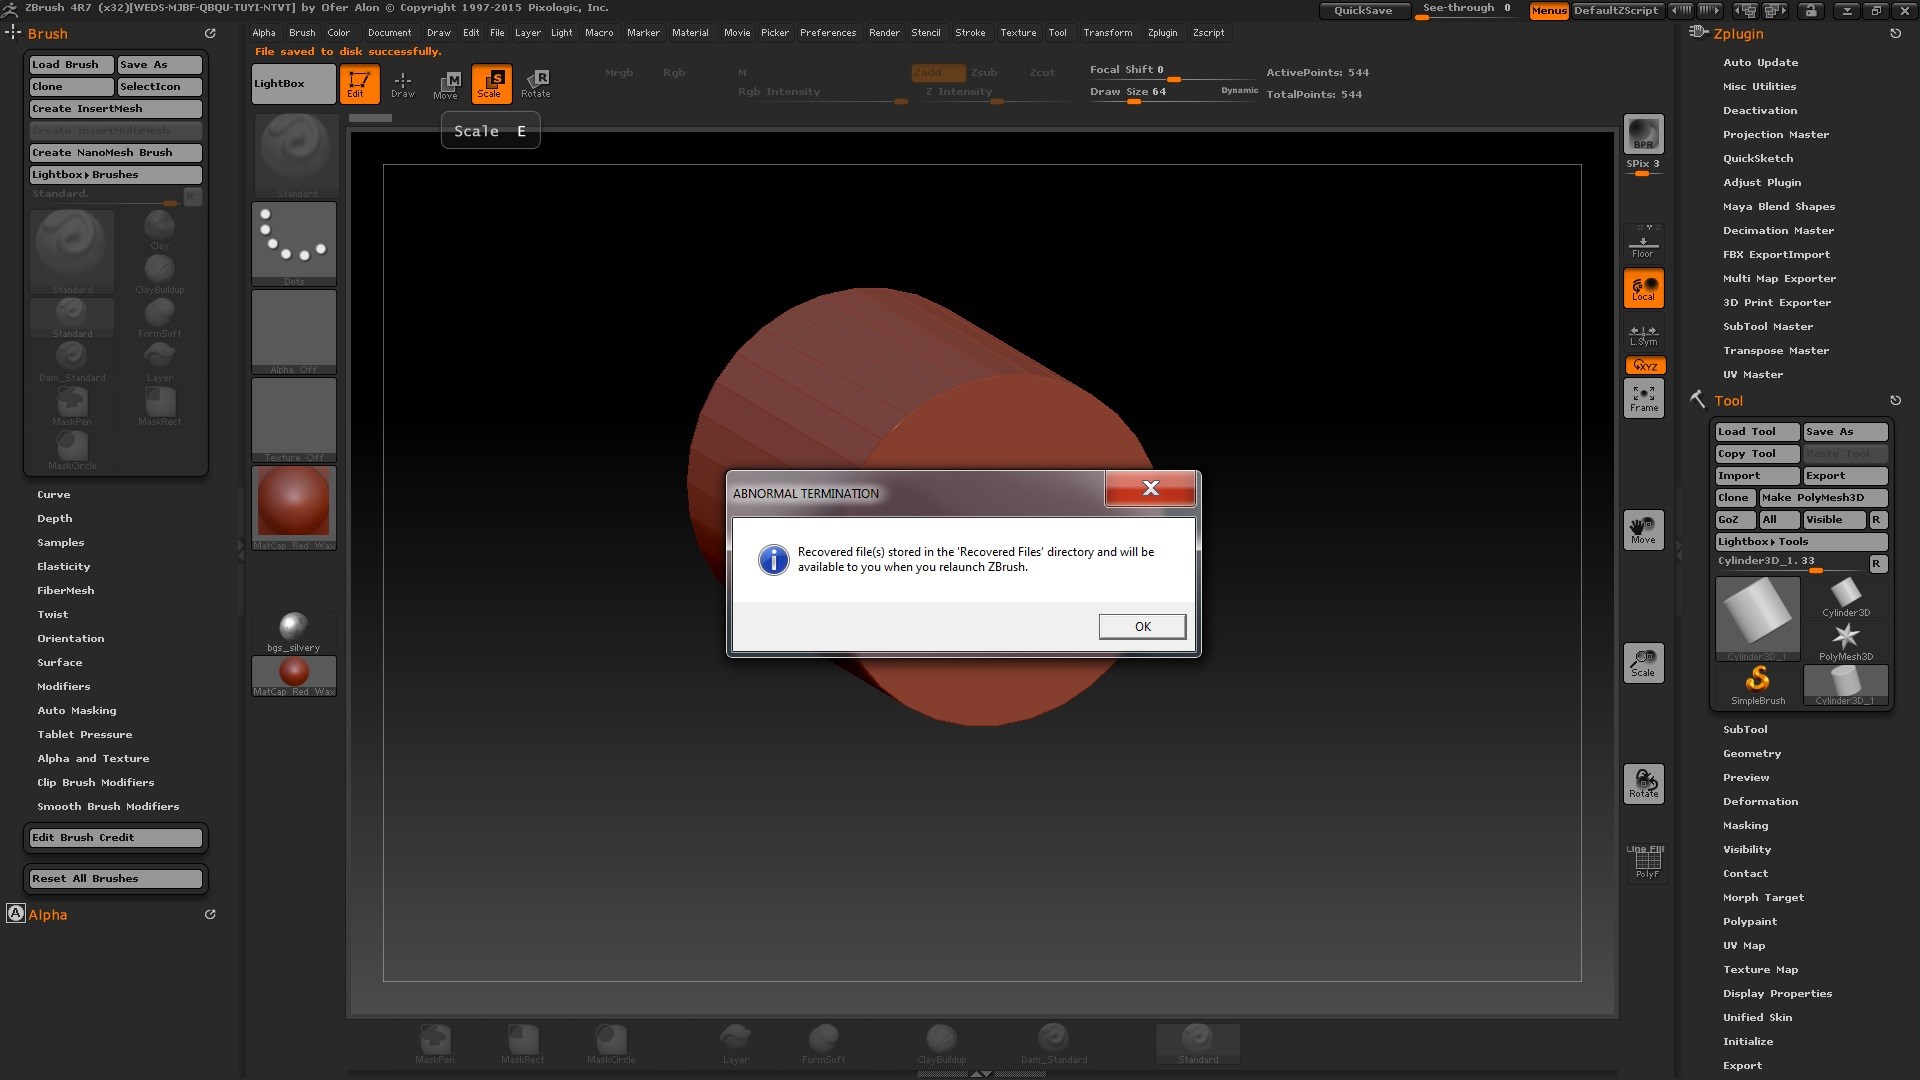This screenshot has height=1080, width=1920.
Task: Toggle XYZ rotation mode
Action: point(1645,365)
